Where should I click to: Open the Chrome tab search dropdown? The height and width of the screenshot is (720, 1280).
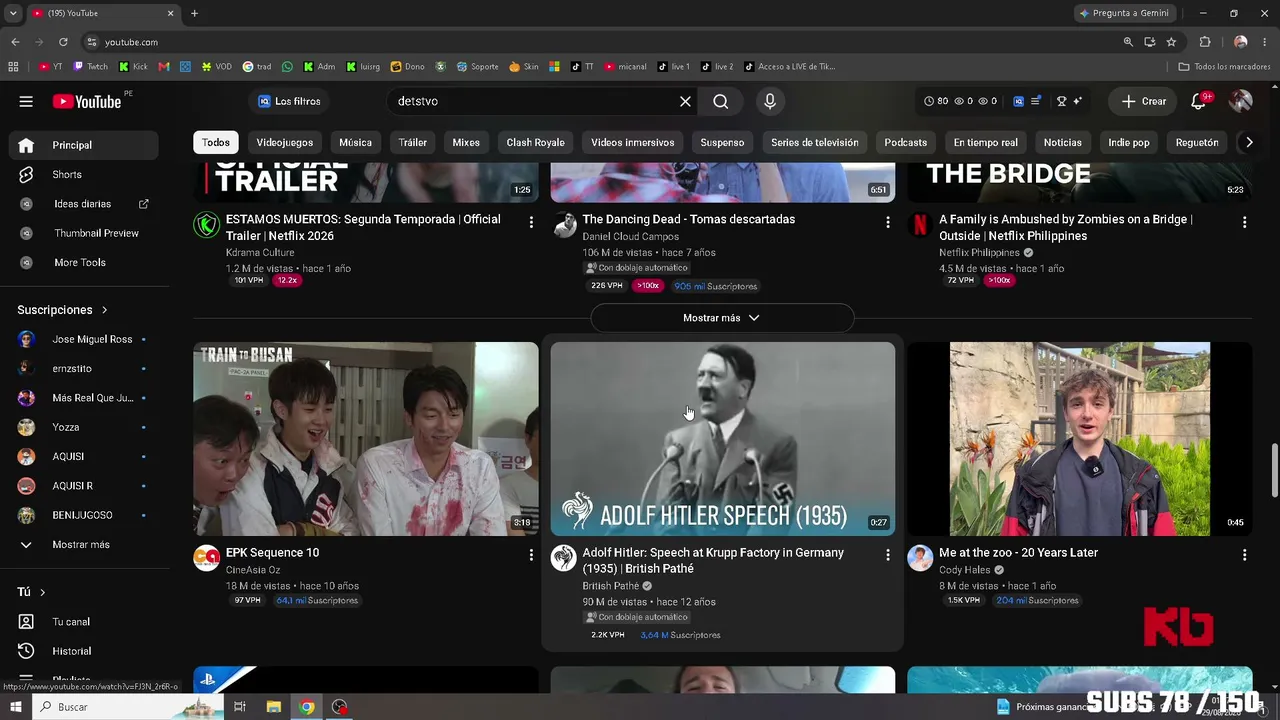coord(13,13)
